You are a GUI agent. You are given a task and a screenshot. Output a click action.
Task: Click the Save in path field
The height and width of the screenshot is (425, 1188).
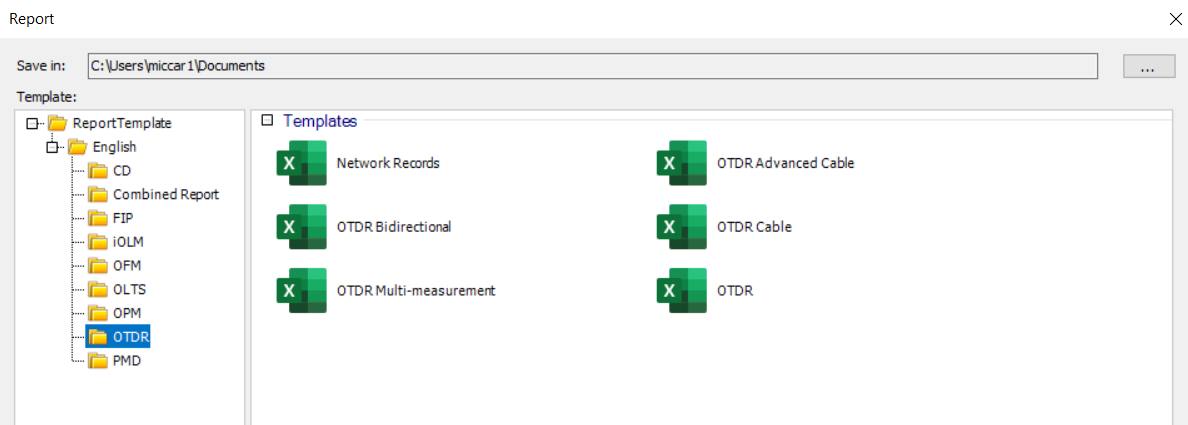point(592,66)
